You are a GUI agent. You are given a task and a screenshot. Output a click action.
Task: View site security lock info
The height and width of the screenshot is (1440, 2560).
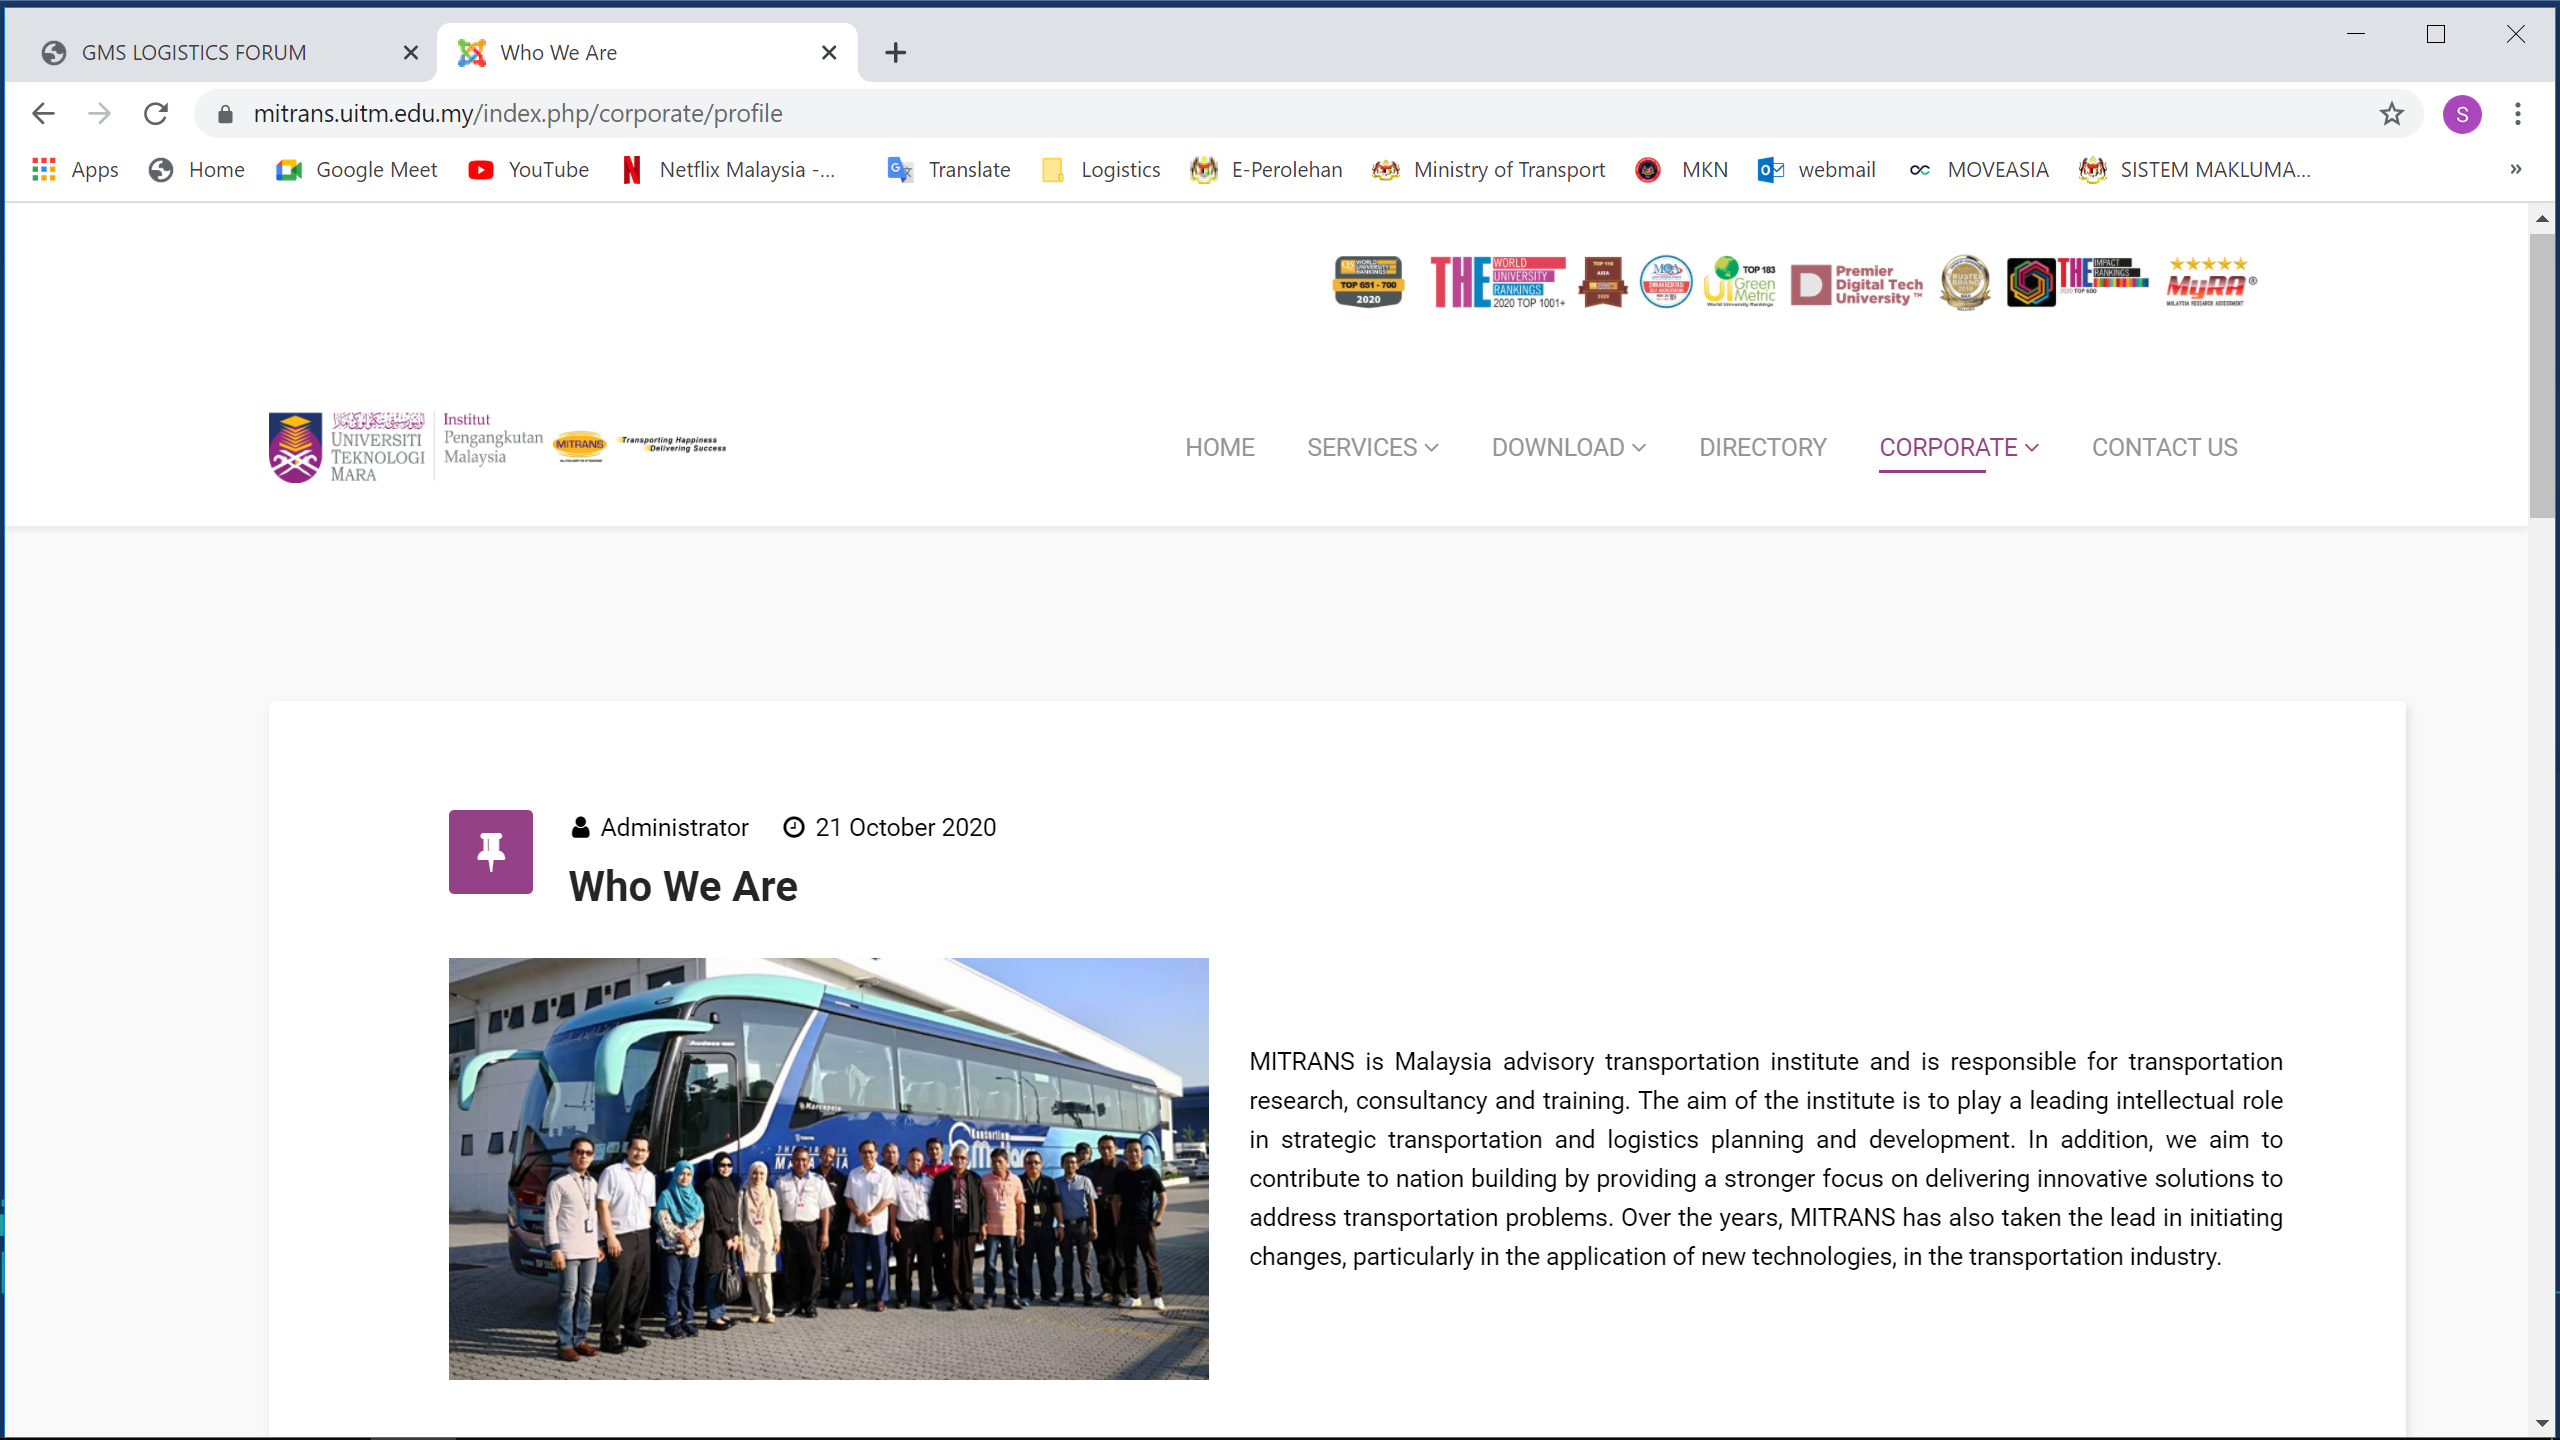(225, 114)
